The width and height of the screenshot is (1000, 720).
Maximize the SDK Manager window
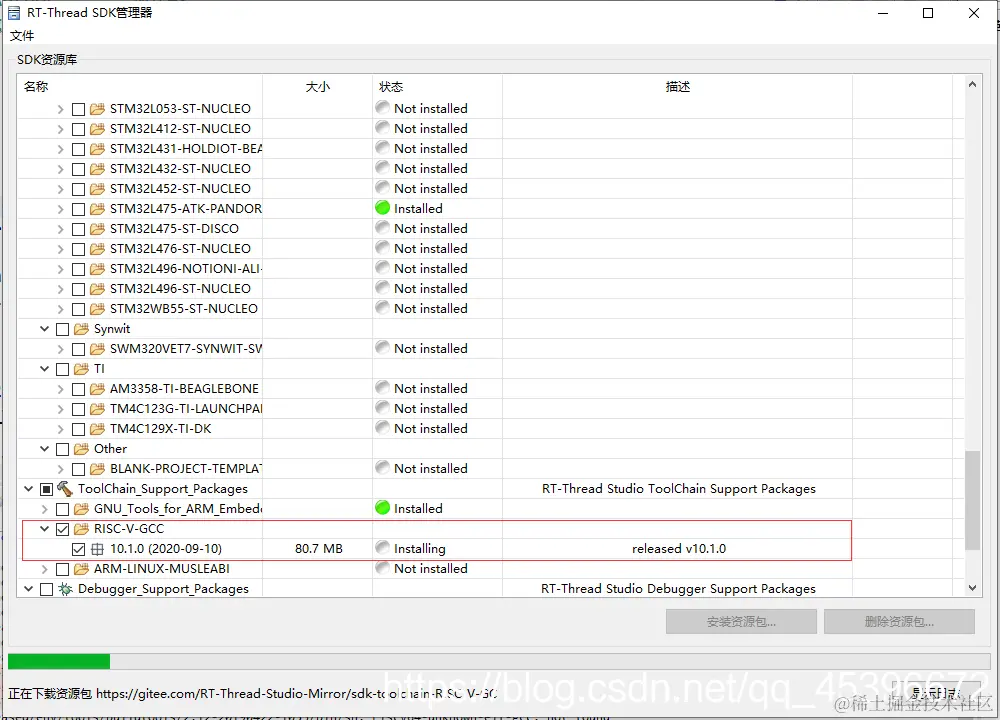(x=928, y=13)
